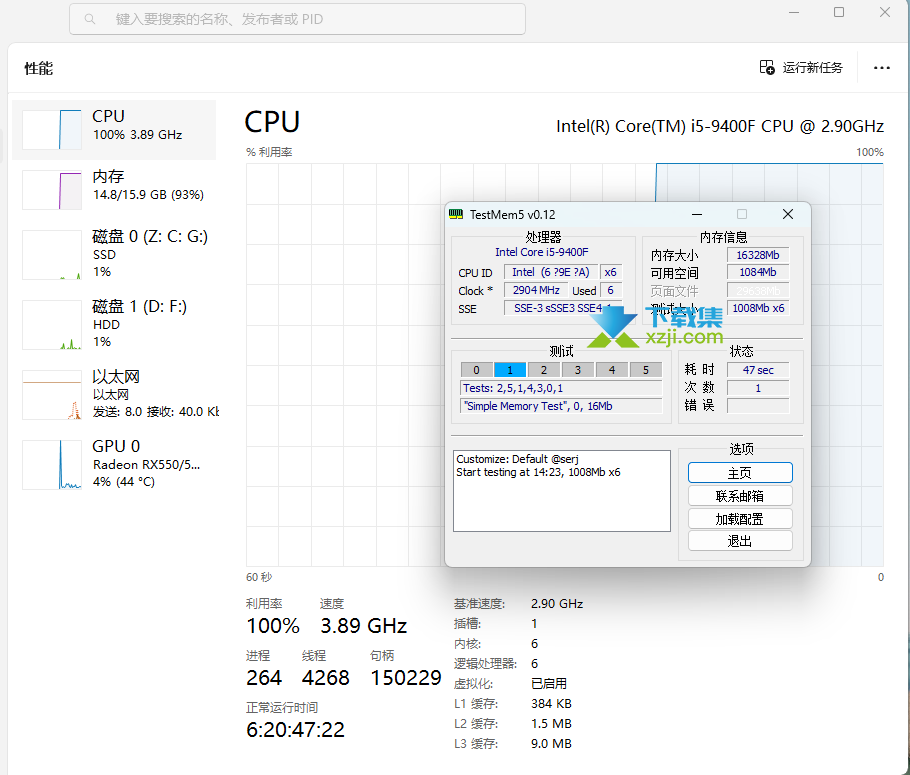Click the CPU utilization graph area
Viewport: 910px width, 775px height.
[x=565, y=365]
